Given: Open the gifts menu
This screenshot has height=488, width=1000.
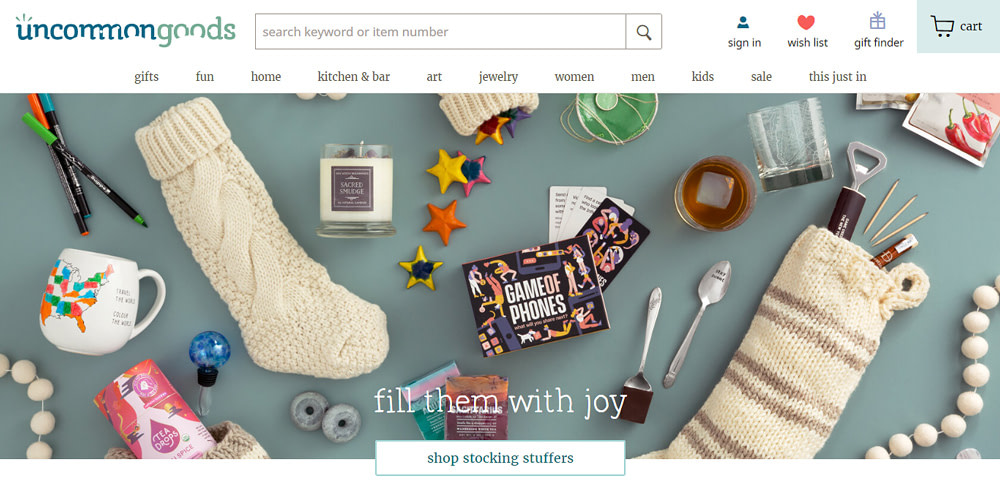Looking at the screenshot, I should pos(146,77).
